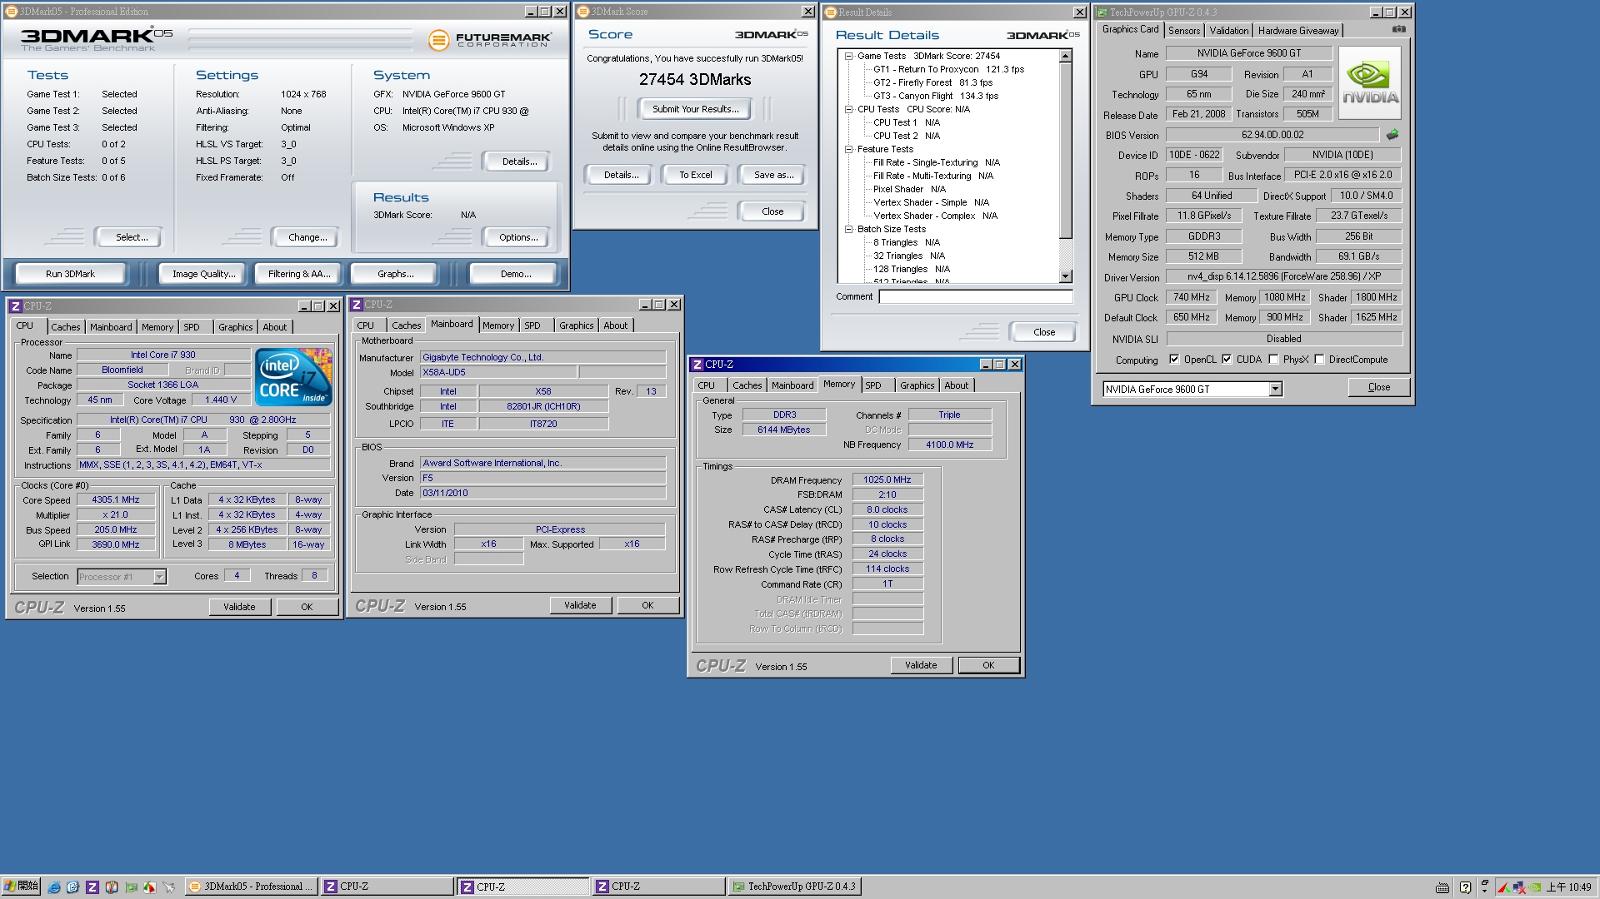Screen dimensions: 1600x899
Task: Collapse the Game Tests tree node
Action: coord(849,56)
